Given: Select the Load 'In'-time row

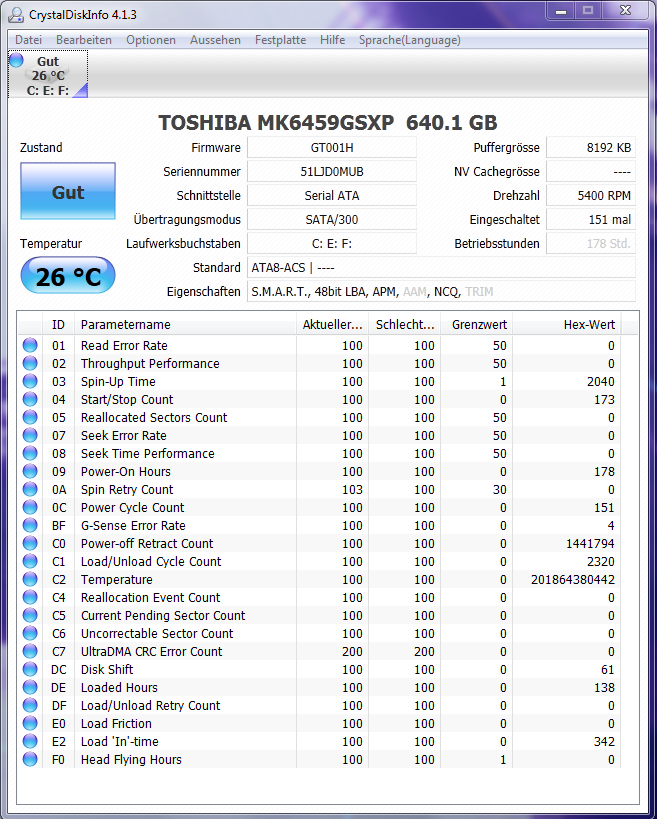Looking at the screenshot, I should click(319, 742).
